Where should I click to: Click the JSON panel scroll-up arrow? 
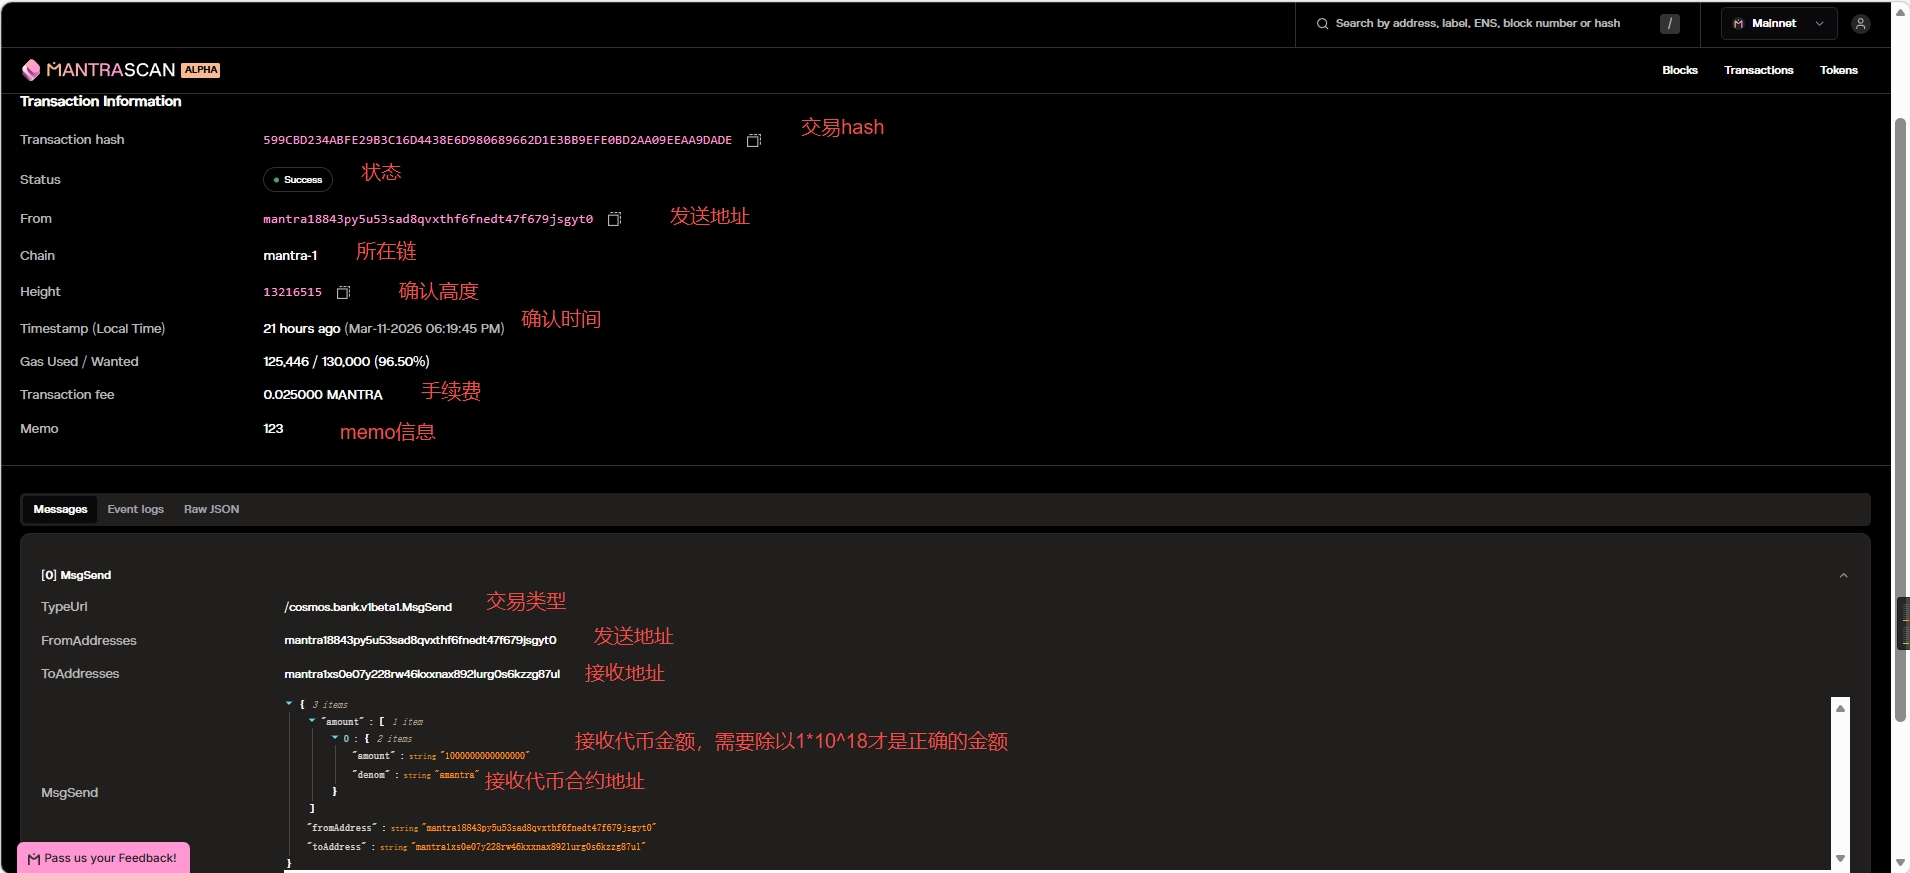click(x=1840, y=708)
